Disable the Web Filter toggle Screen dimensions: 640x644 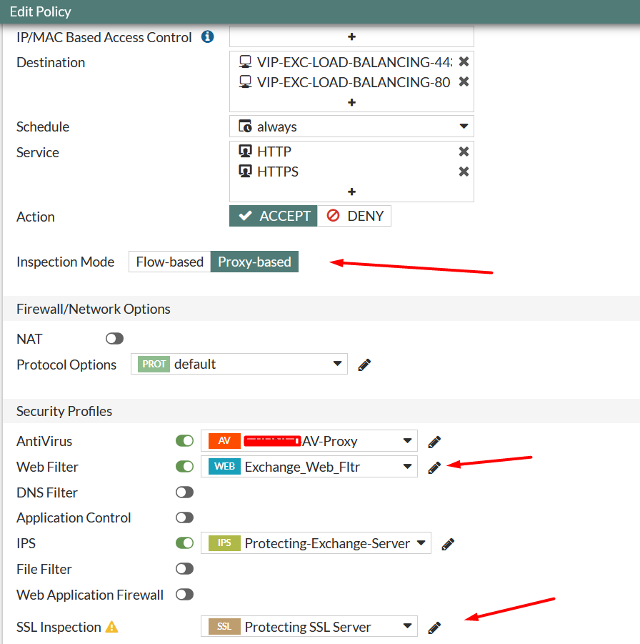[x=185, y=467]
